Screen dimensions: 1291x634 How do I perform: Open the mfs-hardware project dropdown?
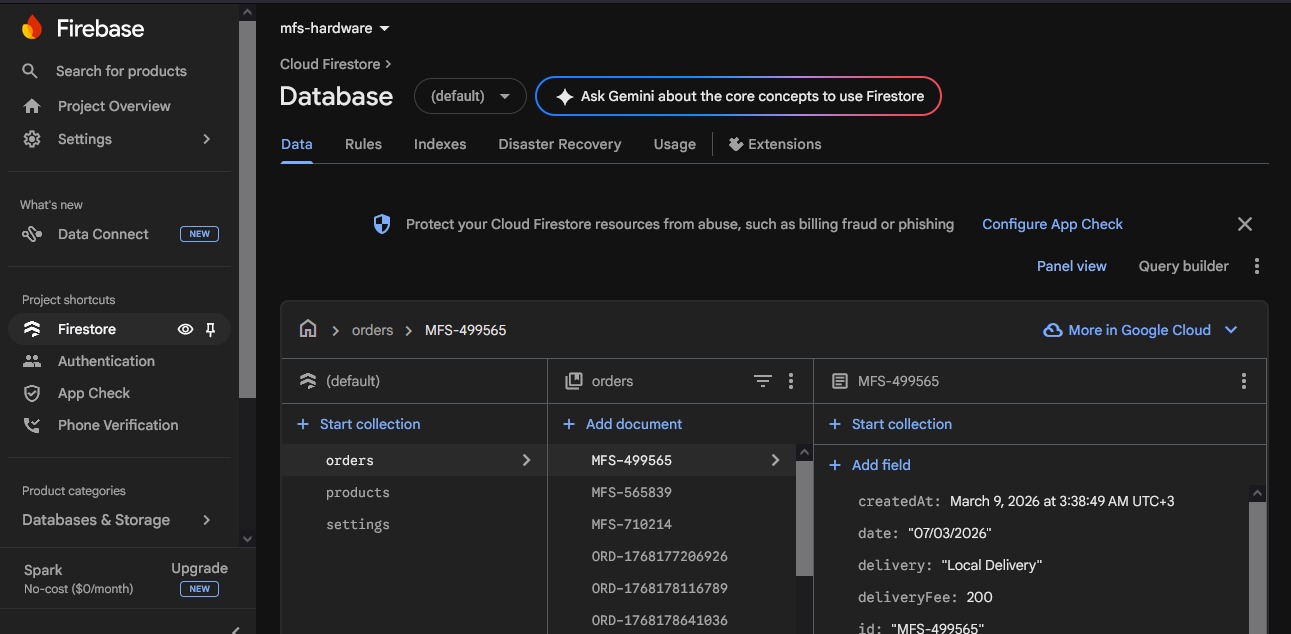click(x=335, y=28)
